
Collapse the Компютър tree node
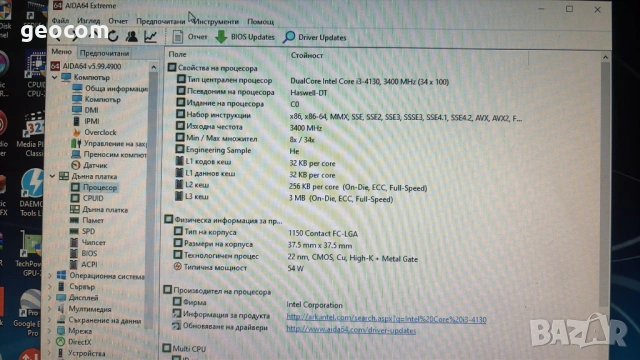[54, 77]
